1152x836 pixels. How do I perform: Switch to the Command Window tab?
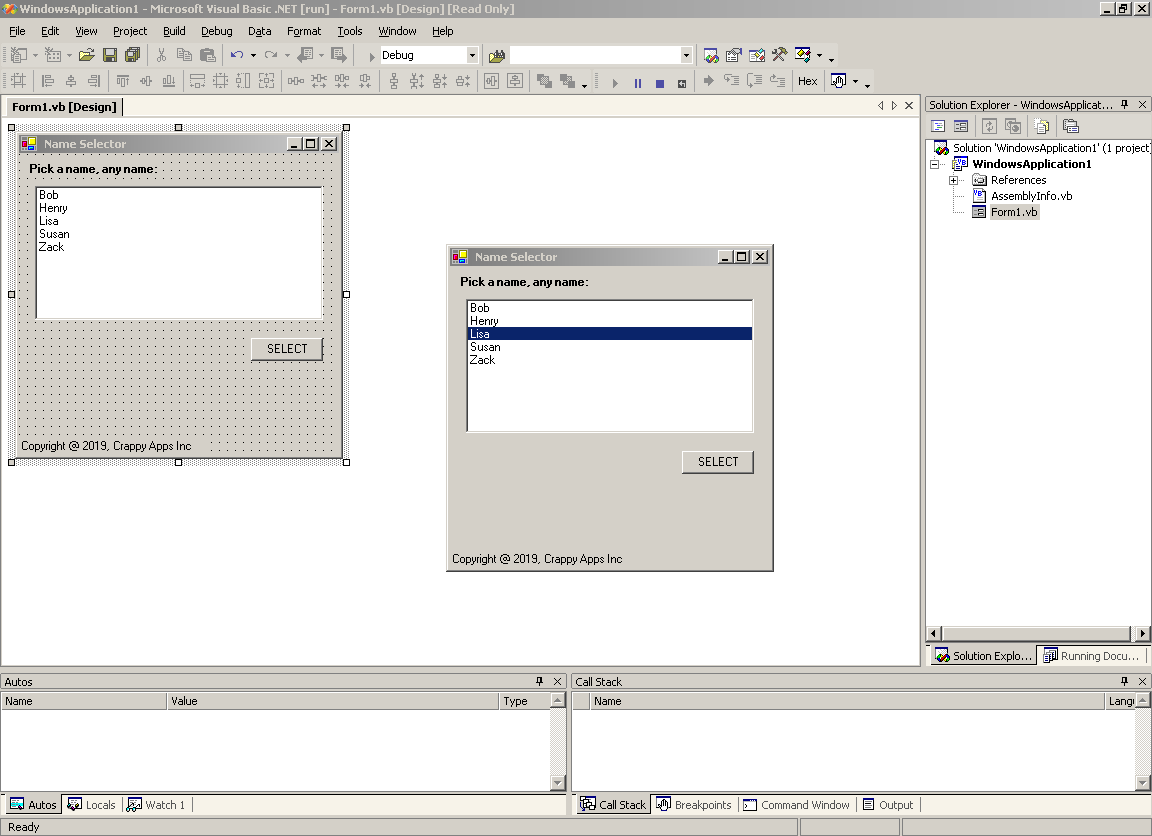click(796, 805)
